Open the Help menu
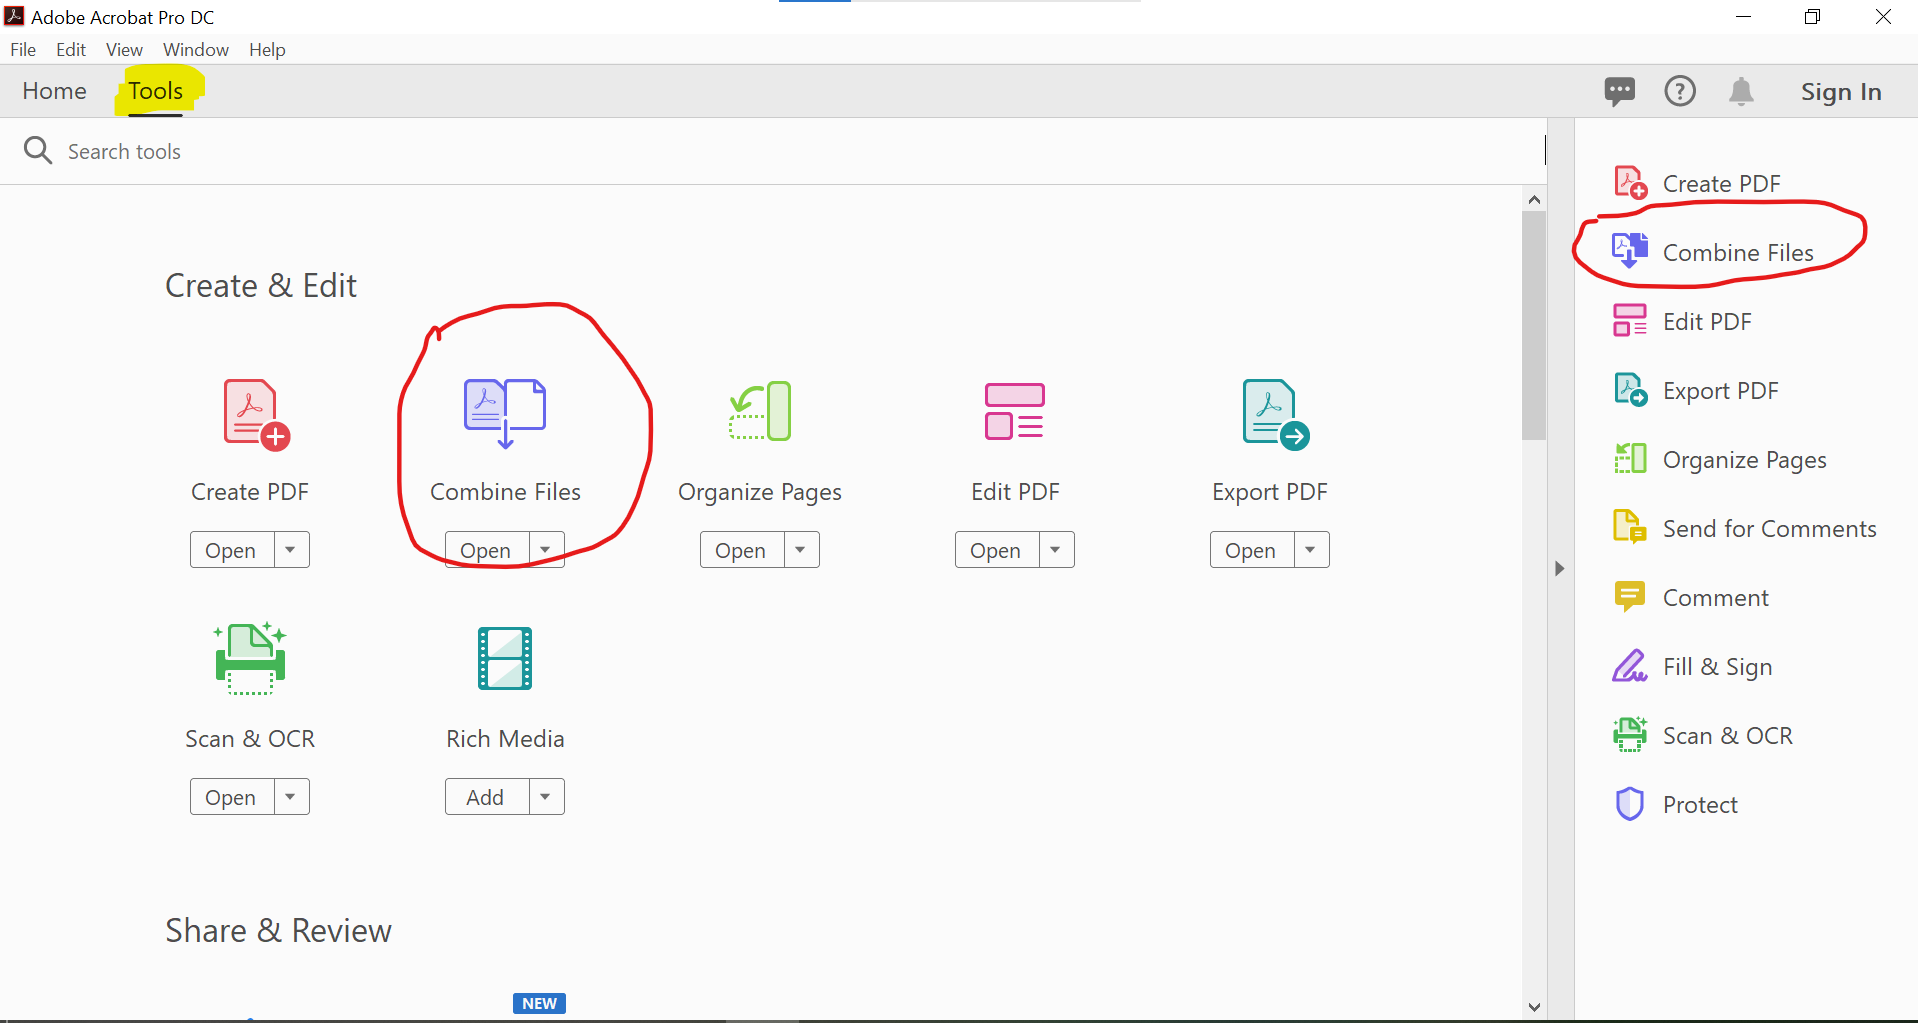This screenshot has width=1918, height=1023. pyautogui.click(x=267, y=50)
